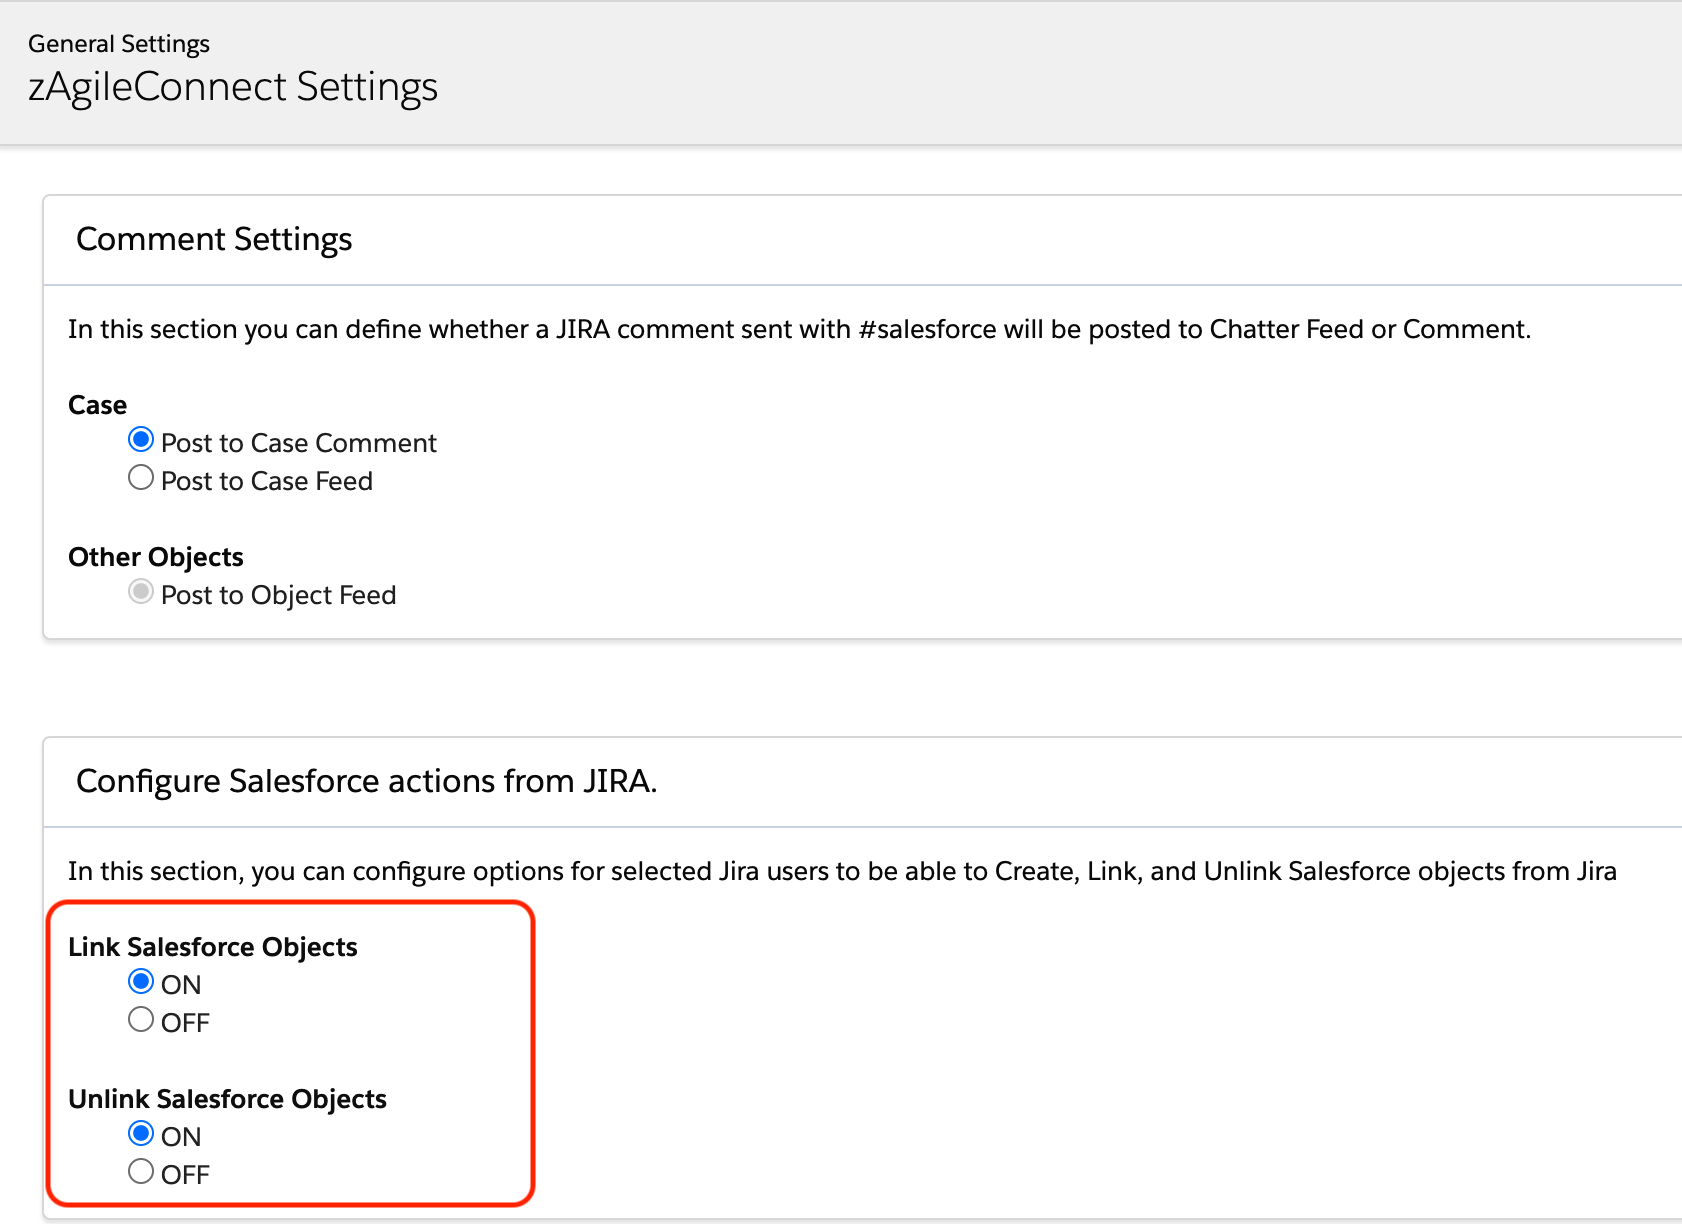
Task: Click the 'Unlink Salesforce Objects' field label
Action: [x=227, y=1099]
